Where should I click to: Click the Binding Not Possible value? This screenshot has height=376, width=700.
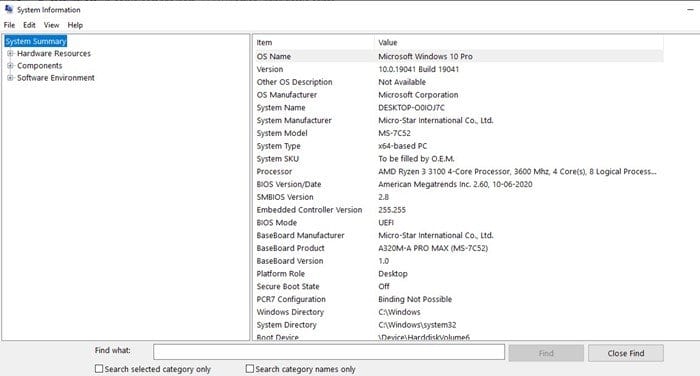[415, 299]
